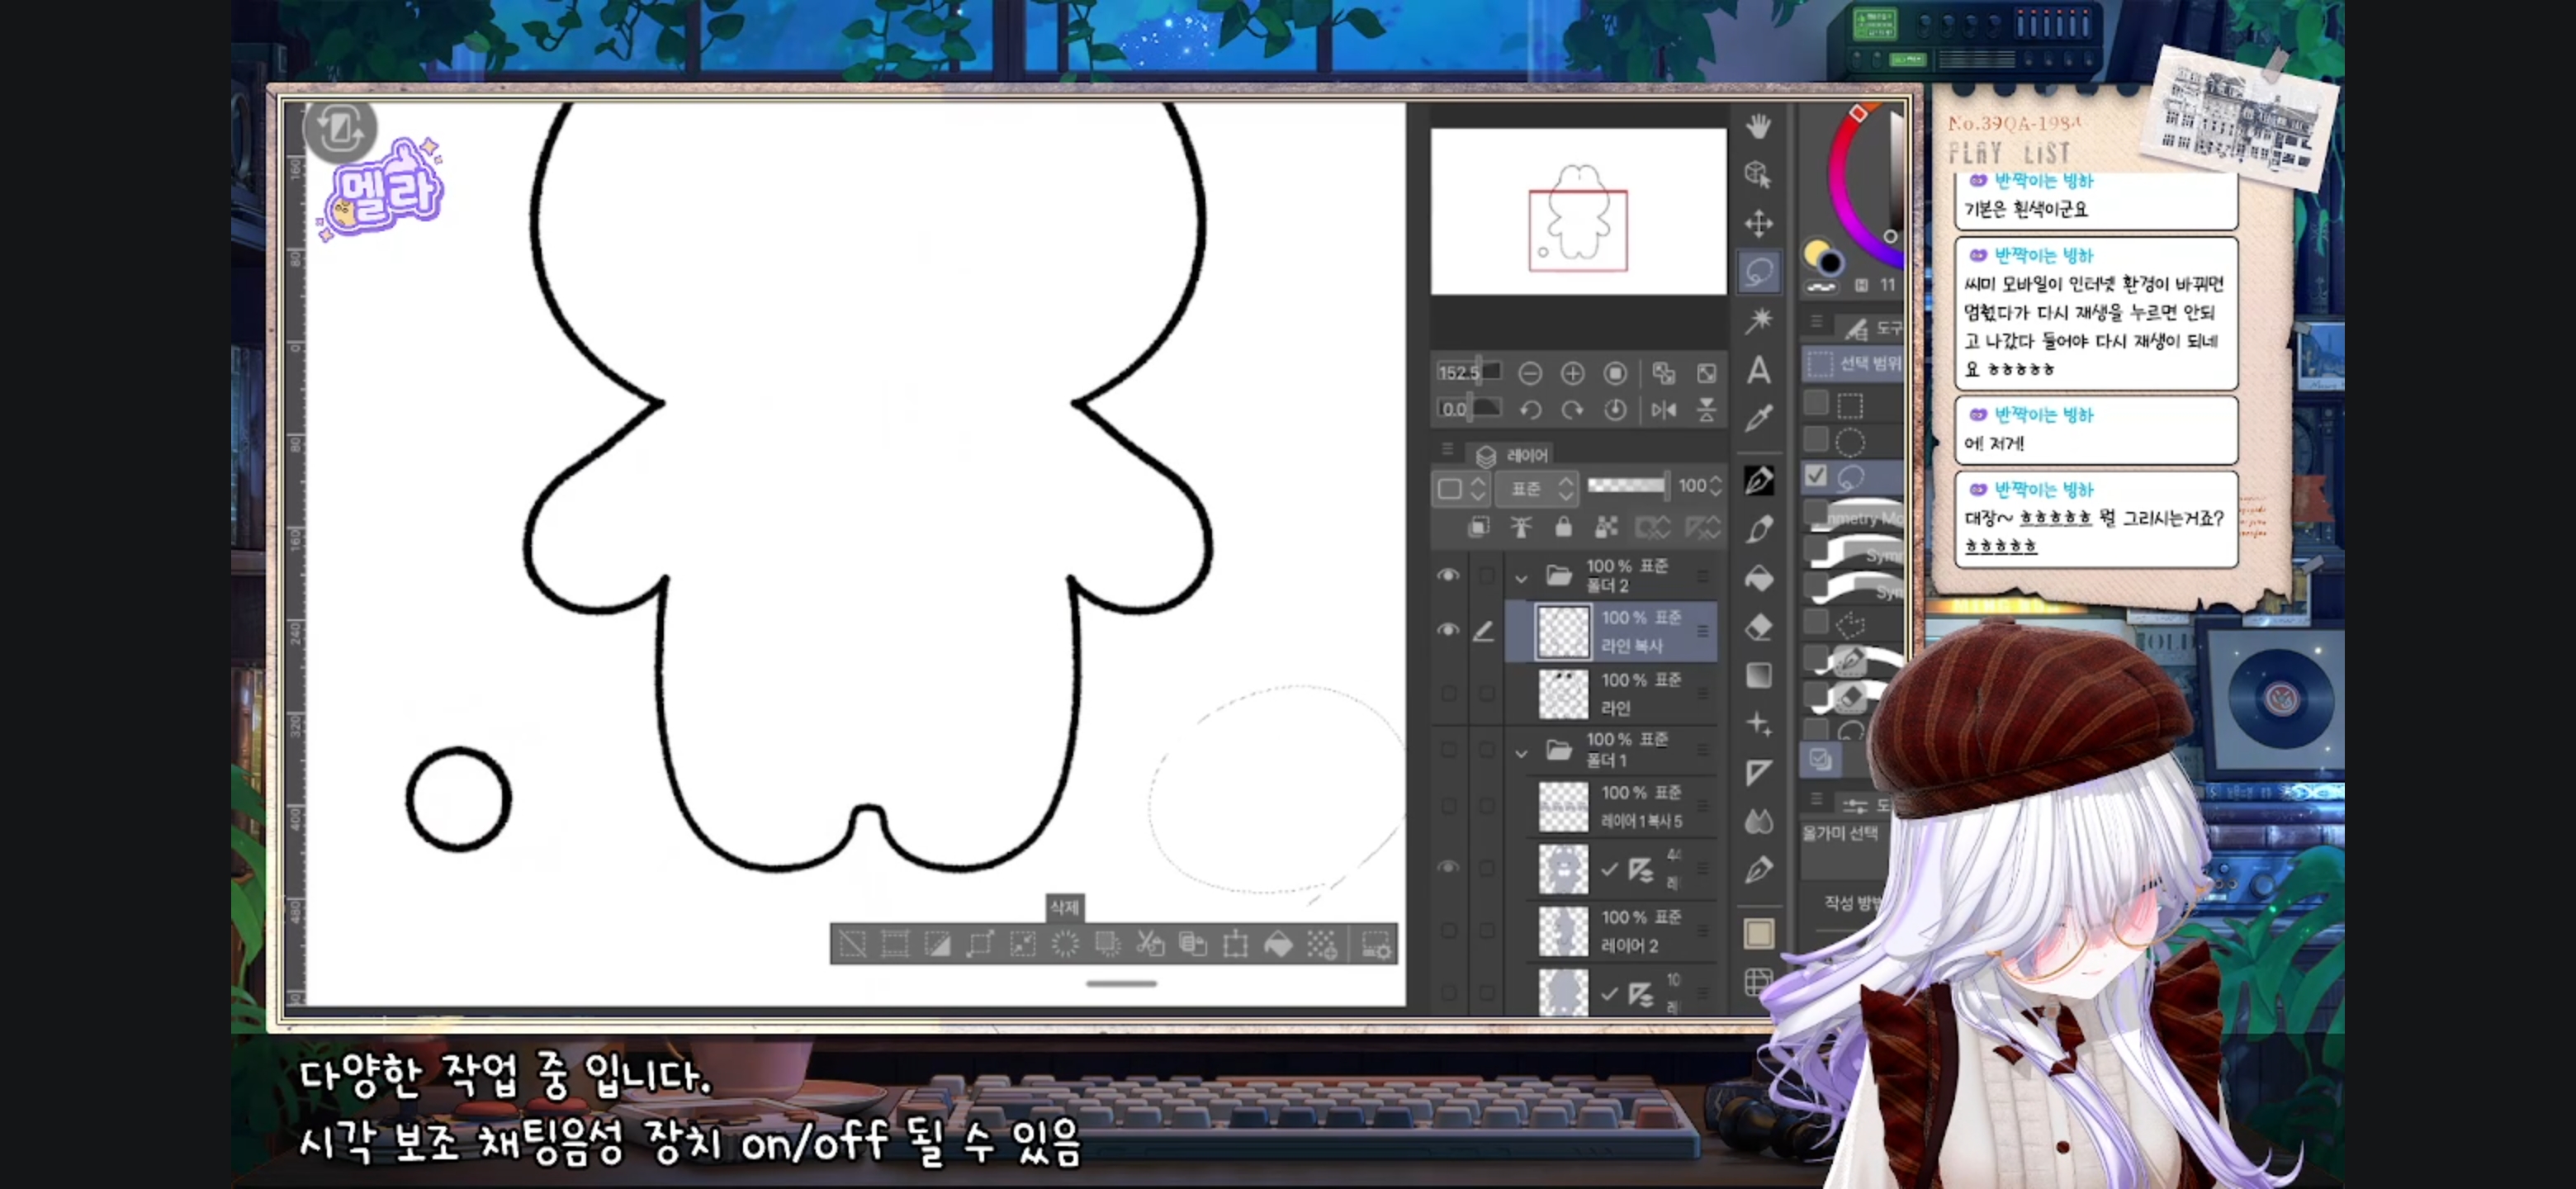Select the Text tool
Image resolution: width=2576 pixels, height=1189 pixels.
(1758, 370)
